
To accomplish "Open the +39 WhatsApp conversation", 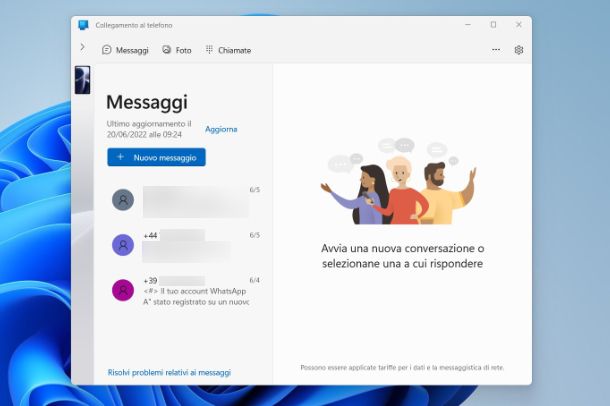I will point(186,290).
